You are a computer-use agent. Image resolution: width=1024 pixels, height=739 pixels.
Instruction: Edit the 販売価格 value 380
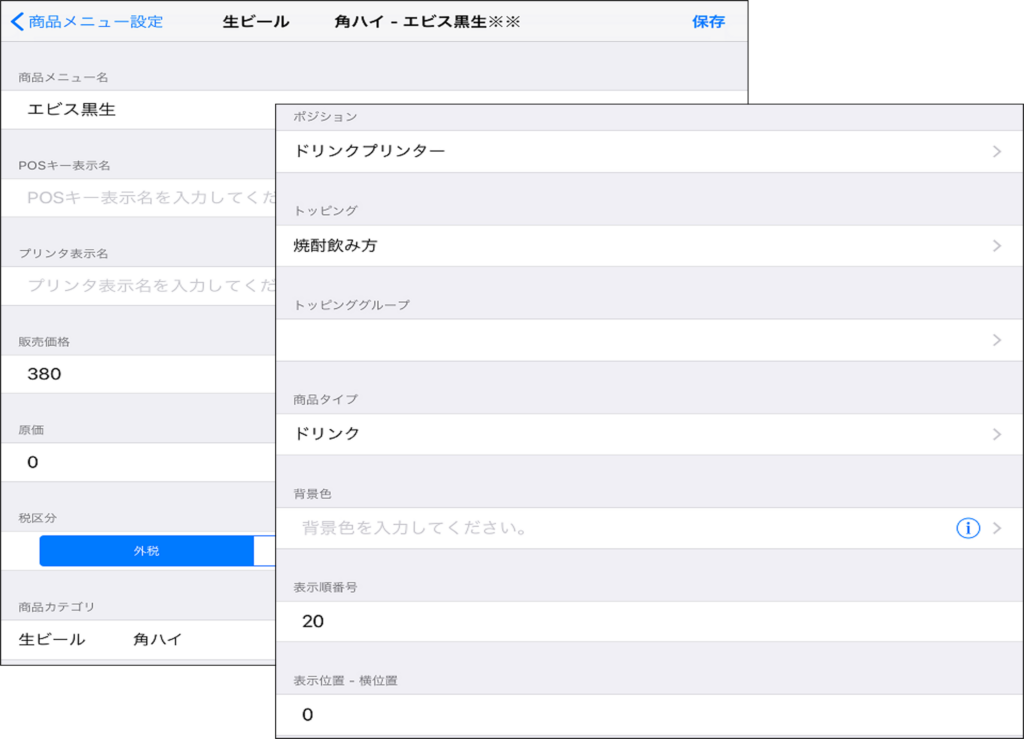[138, 374]
